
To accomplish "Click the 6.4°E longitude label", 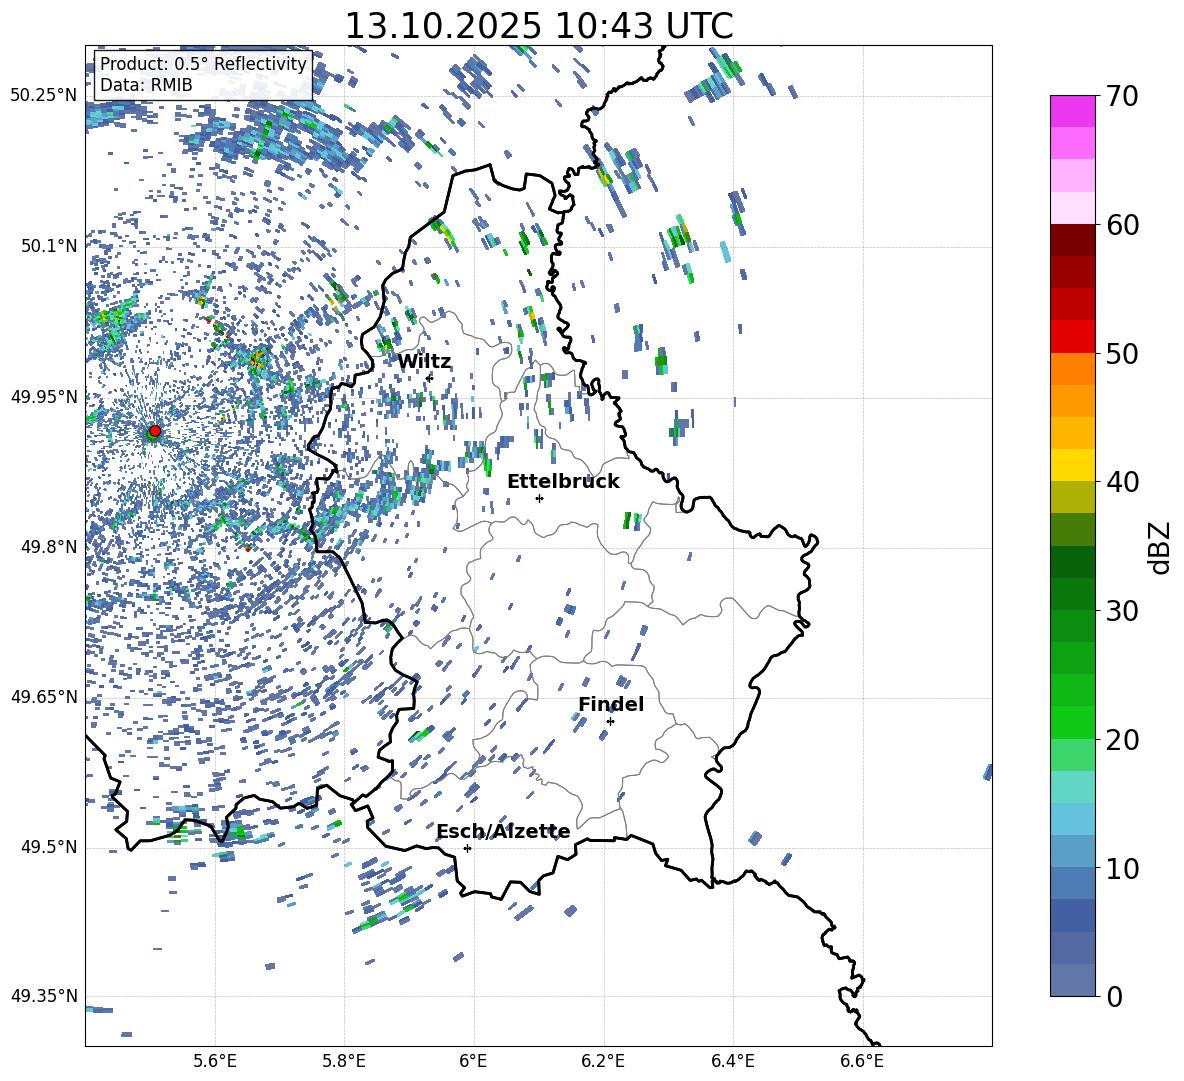I will point(732,1061).
